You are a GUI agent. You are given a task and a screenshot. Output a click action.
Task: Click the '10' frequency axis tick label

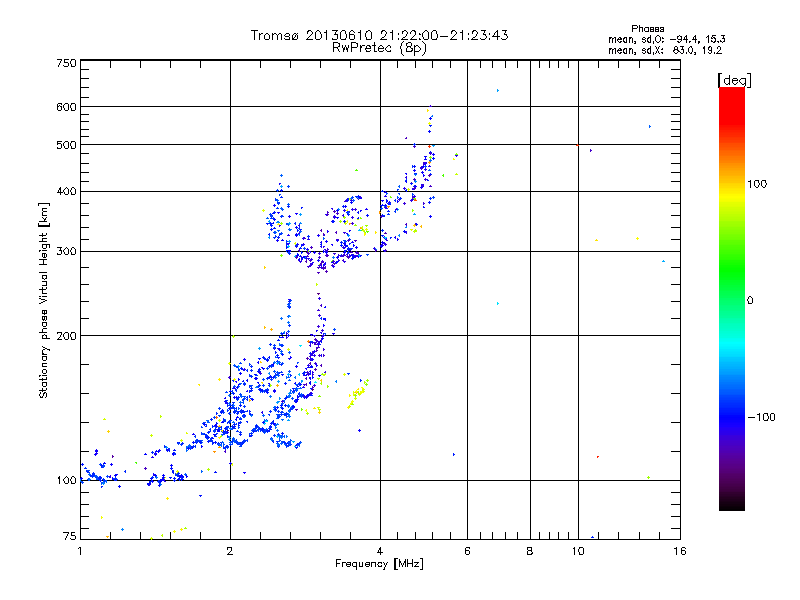pyautogui.click(x=578, y=551)
